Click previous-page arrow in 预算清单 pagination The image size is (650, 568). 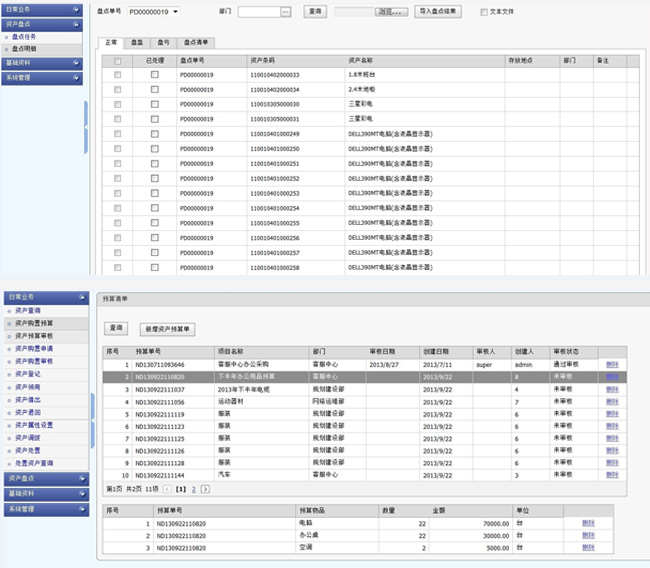pyautogui.click(x=167, y=489)
